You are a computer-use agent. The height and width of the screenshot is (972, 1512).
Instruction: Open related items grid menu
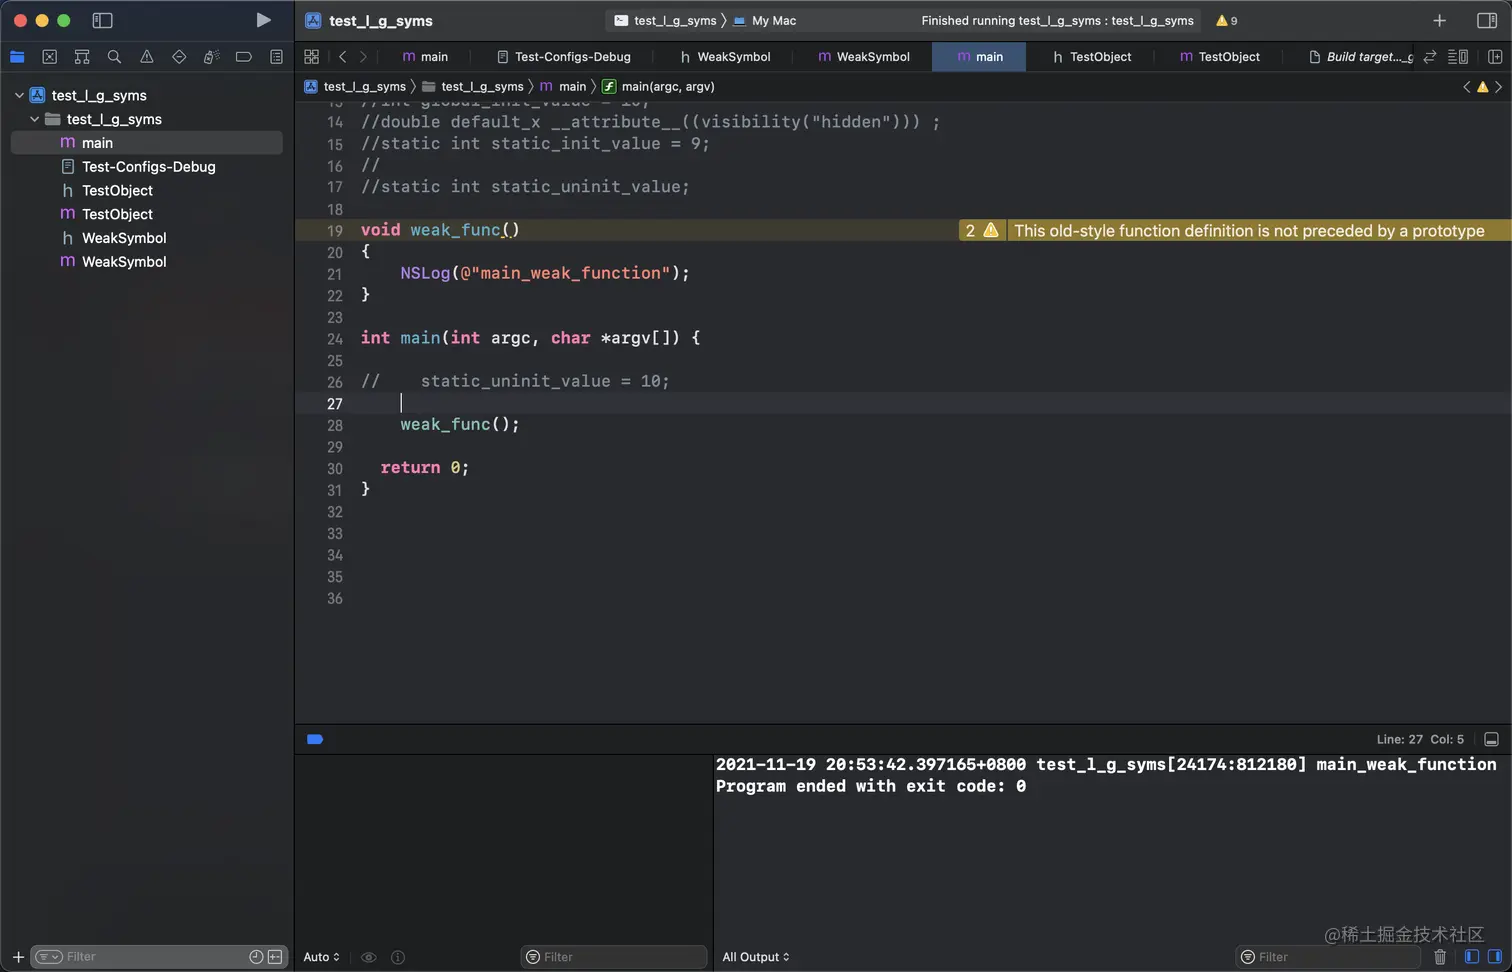(x=311, y=57)
